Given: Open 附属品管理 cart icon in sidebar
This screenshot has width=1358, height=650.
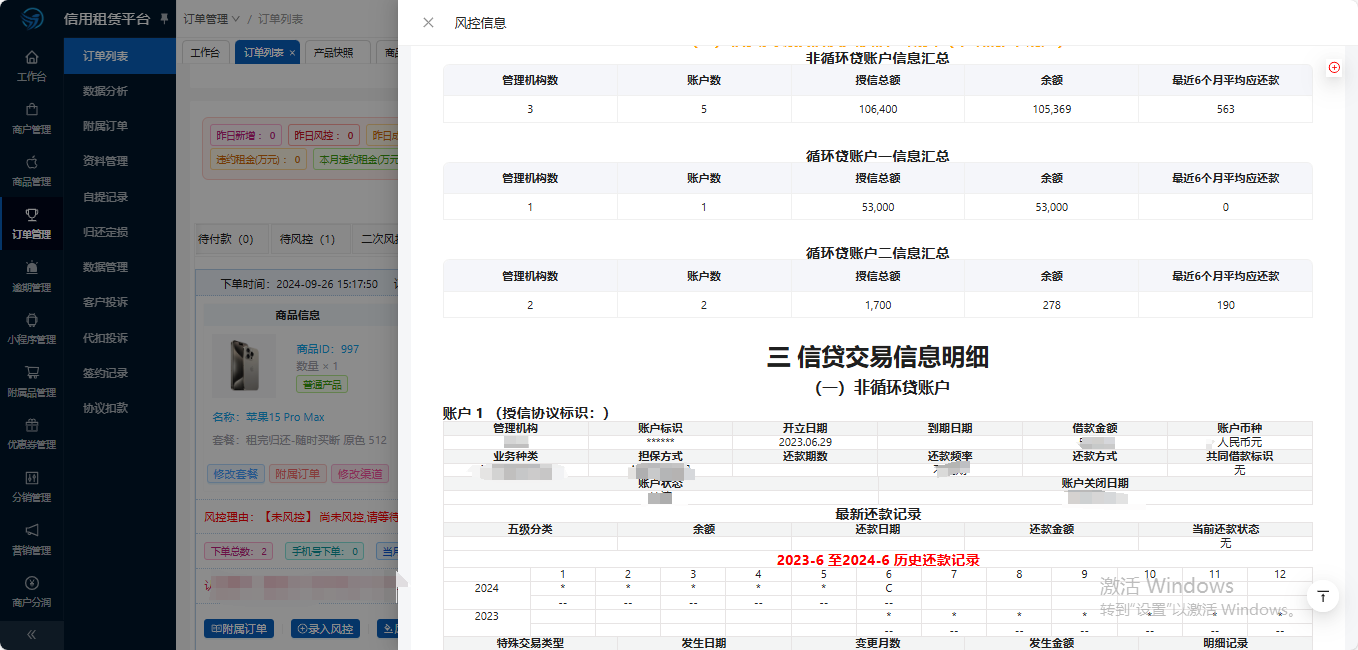Looking at the screenshot, I should 32,373.
